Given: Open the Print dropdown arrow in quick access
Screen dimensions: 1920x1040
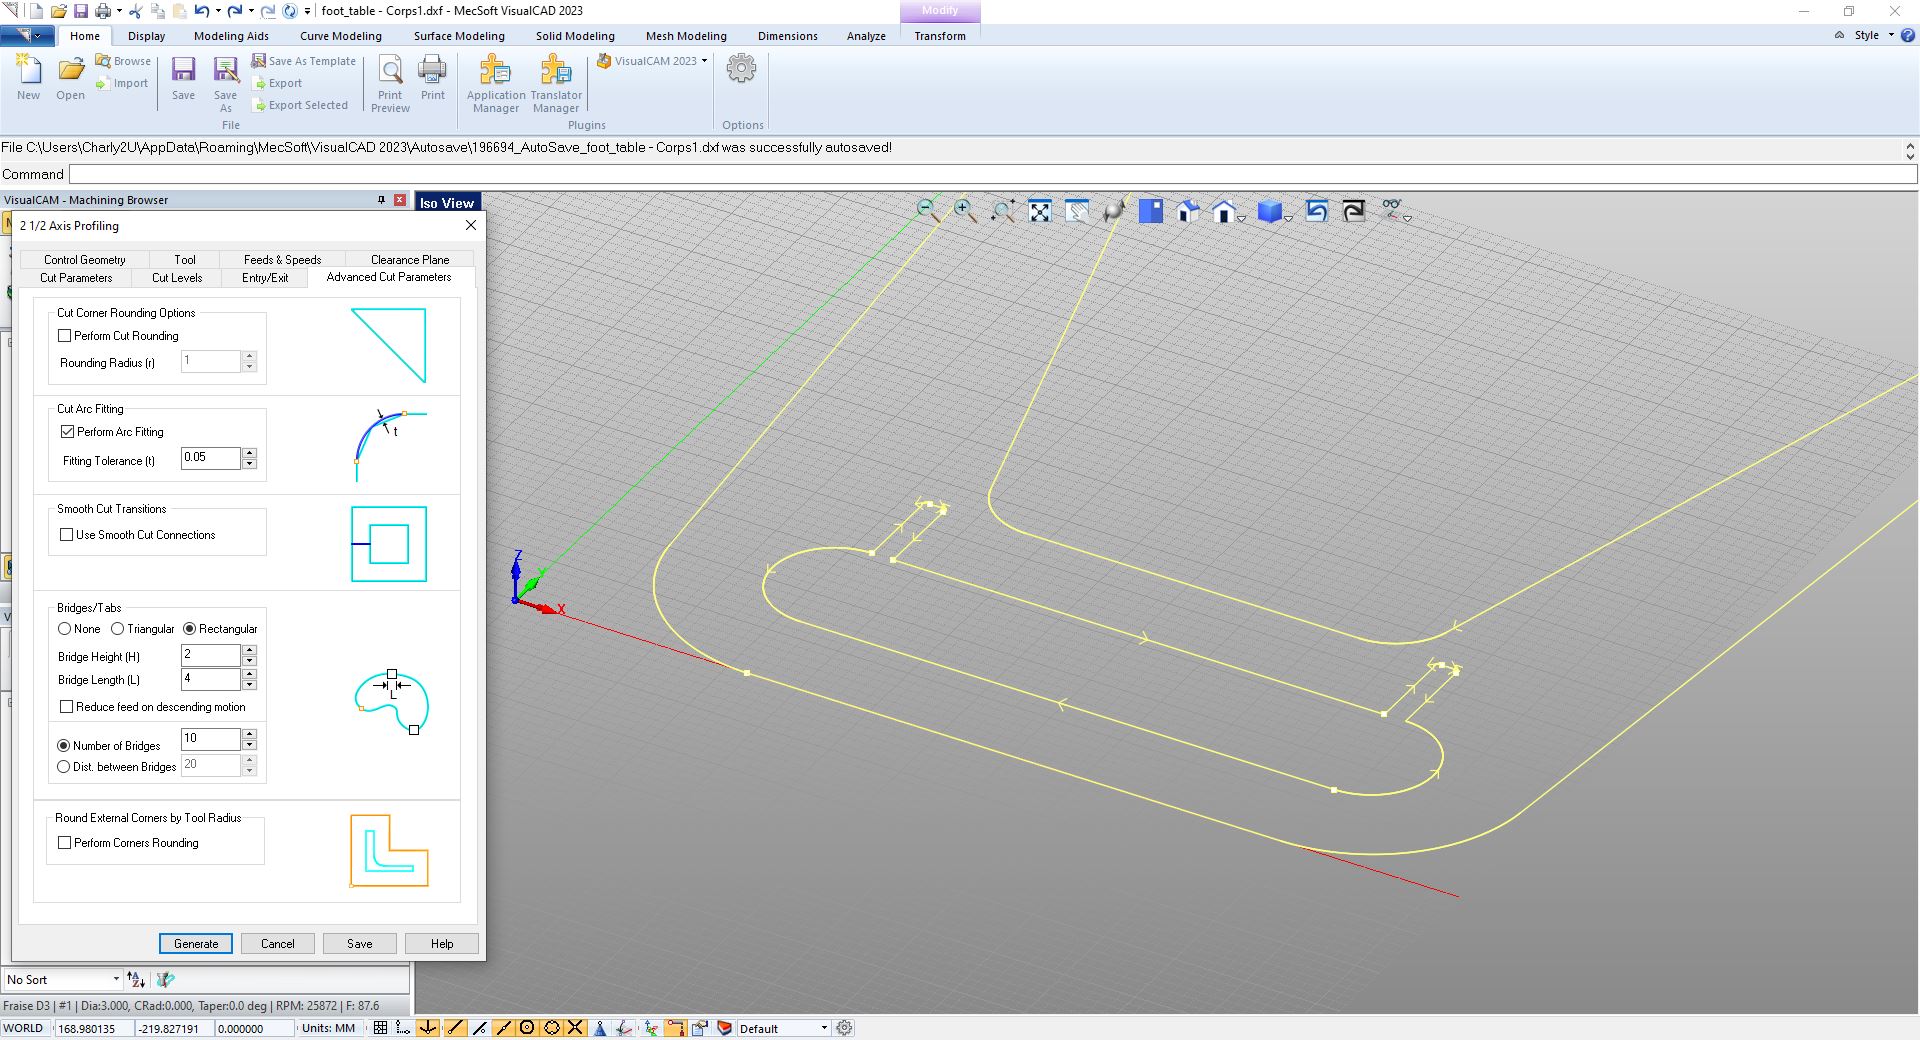Looking at the screenshot, I should click(x=119, y=11).
